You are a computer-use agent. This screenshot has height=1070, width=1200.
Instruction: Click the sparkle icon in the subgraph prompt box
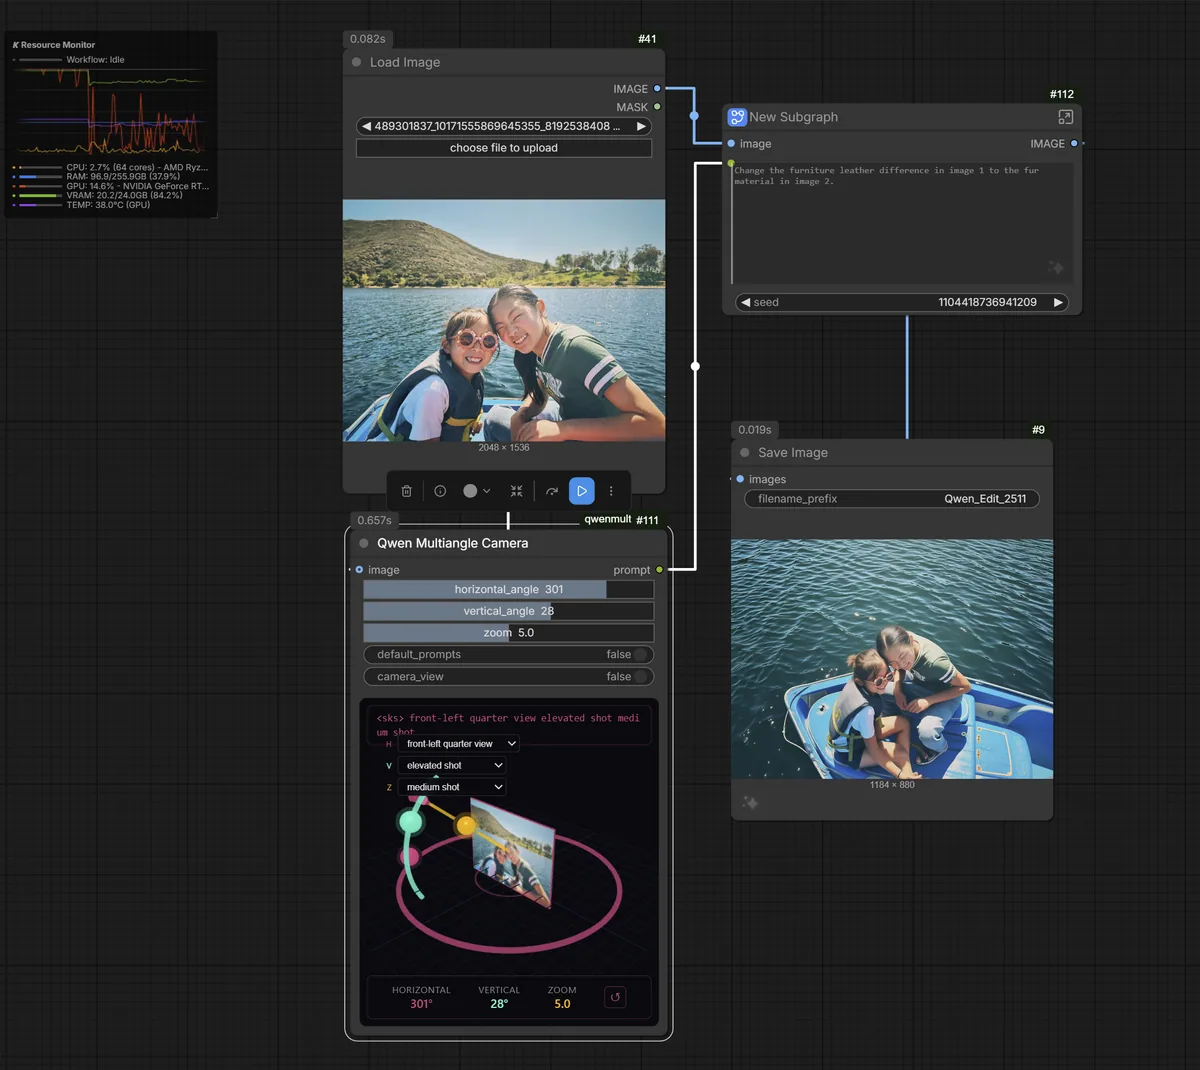1055,268
